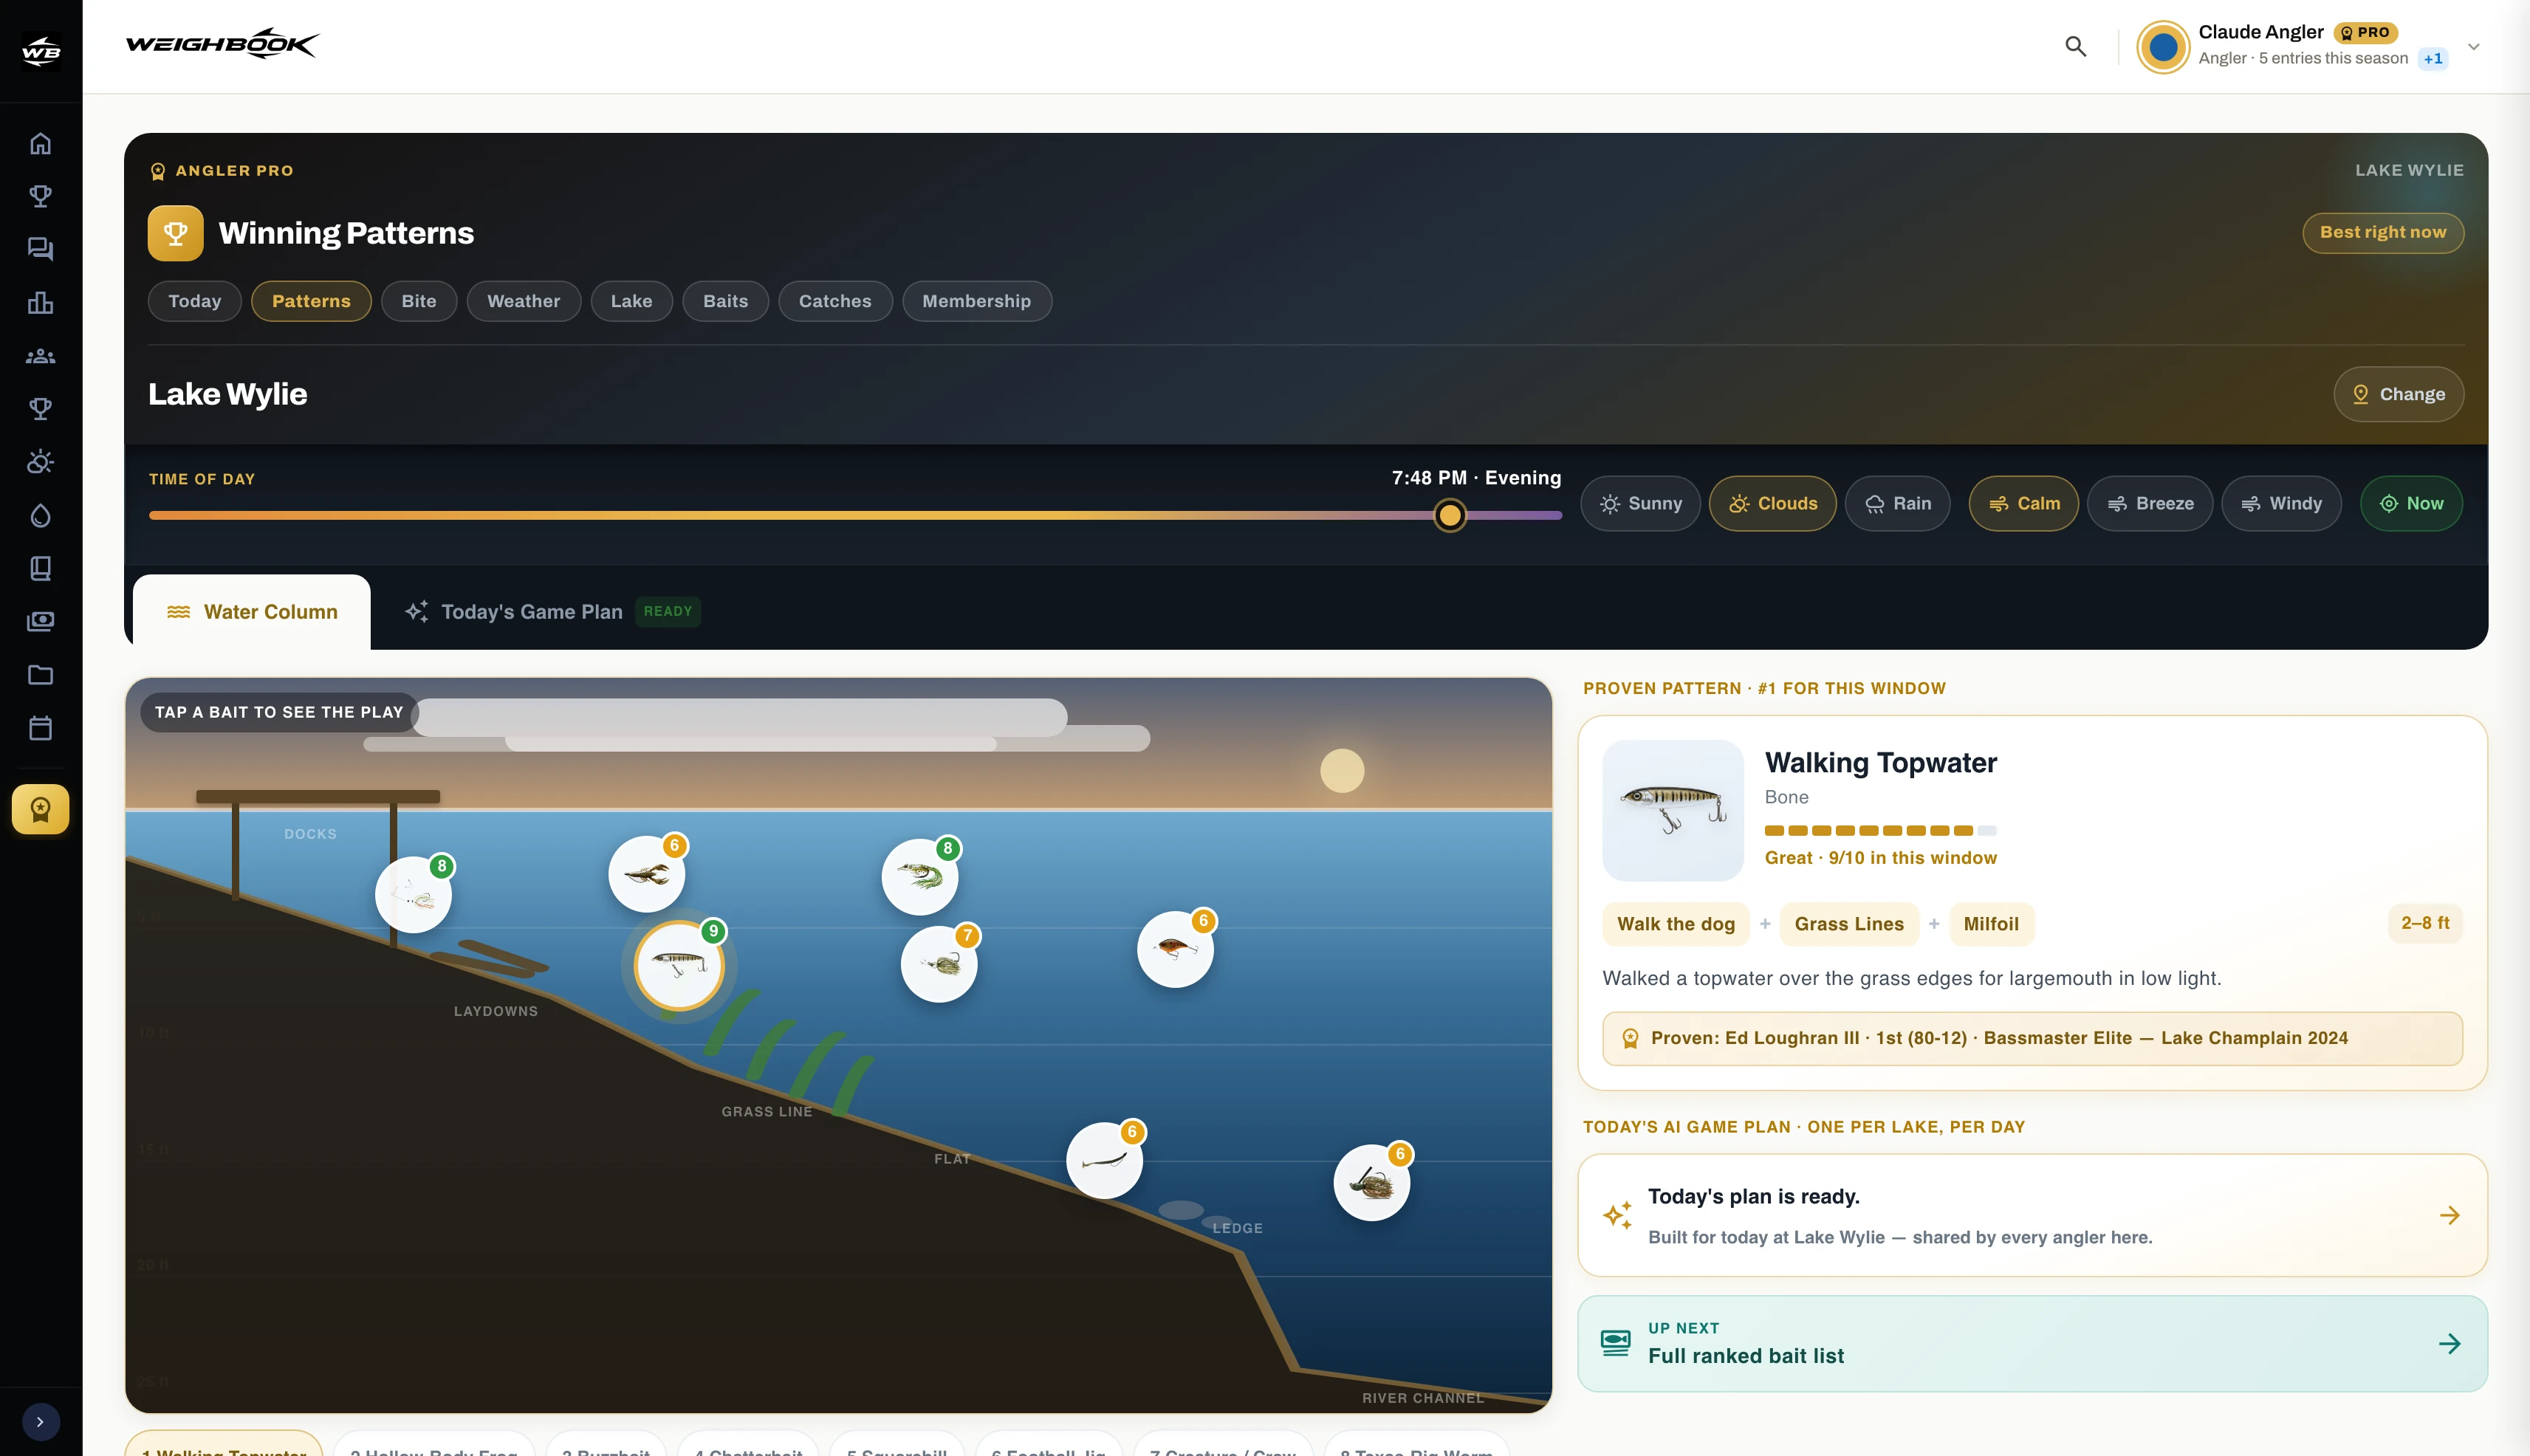Open the cash banknote sidebar icon
2530x1456 pixels.
tap(40, 621)
